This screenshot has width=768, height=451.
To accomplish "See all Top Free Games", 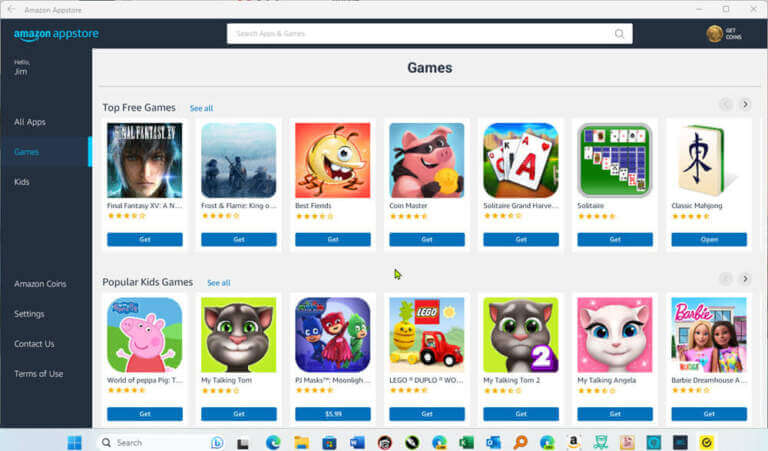I will [x=201, y=108].
